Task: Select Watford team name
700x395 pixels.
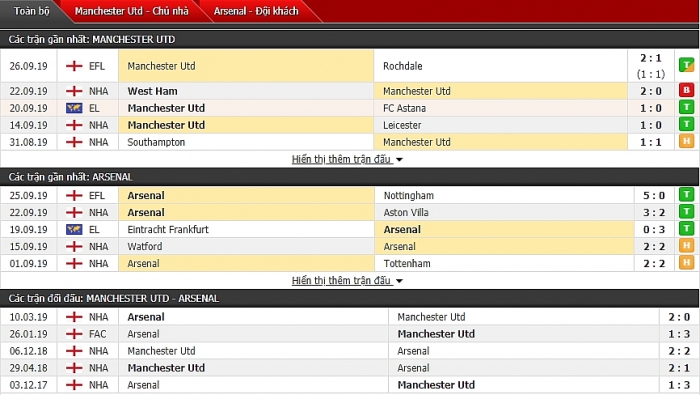Action: (145, 246)
